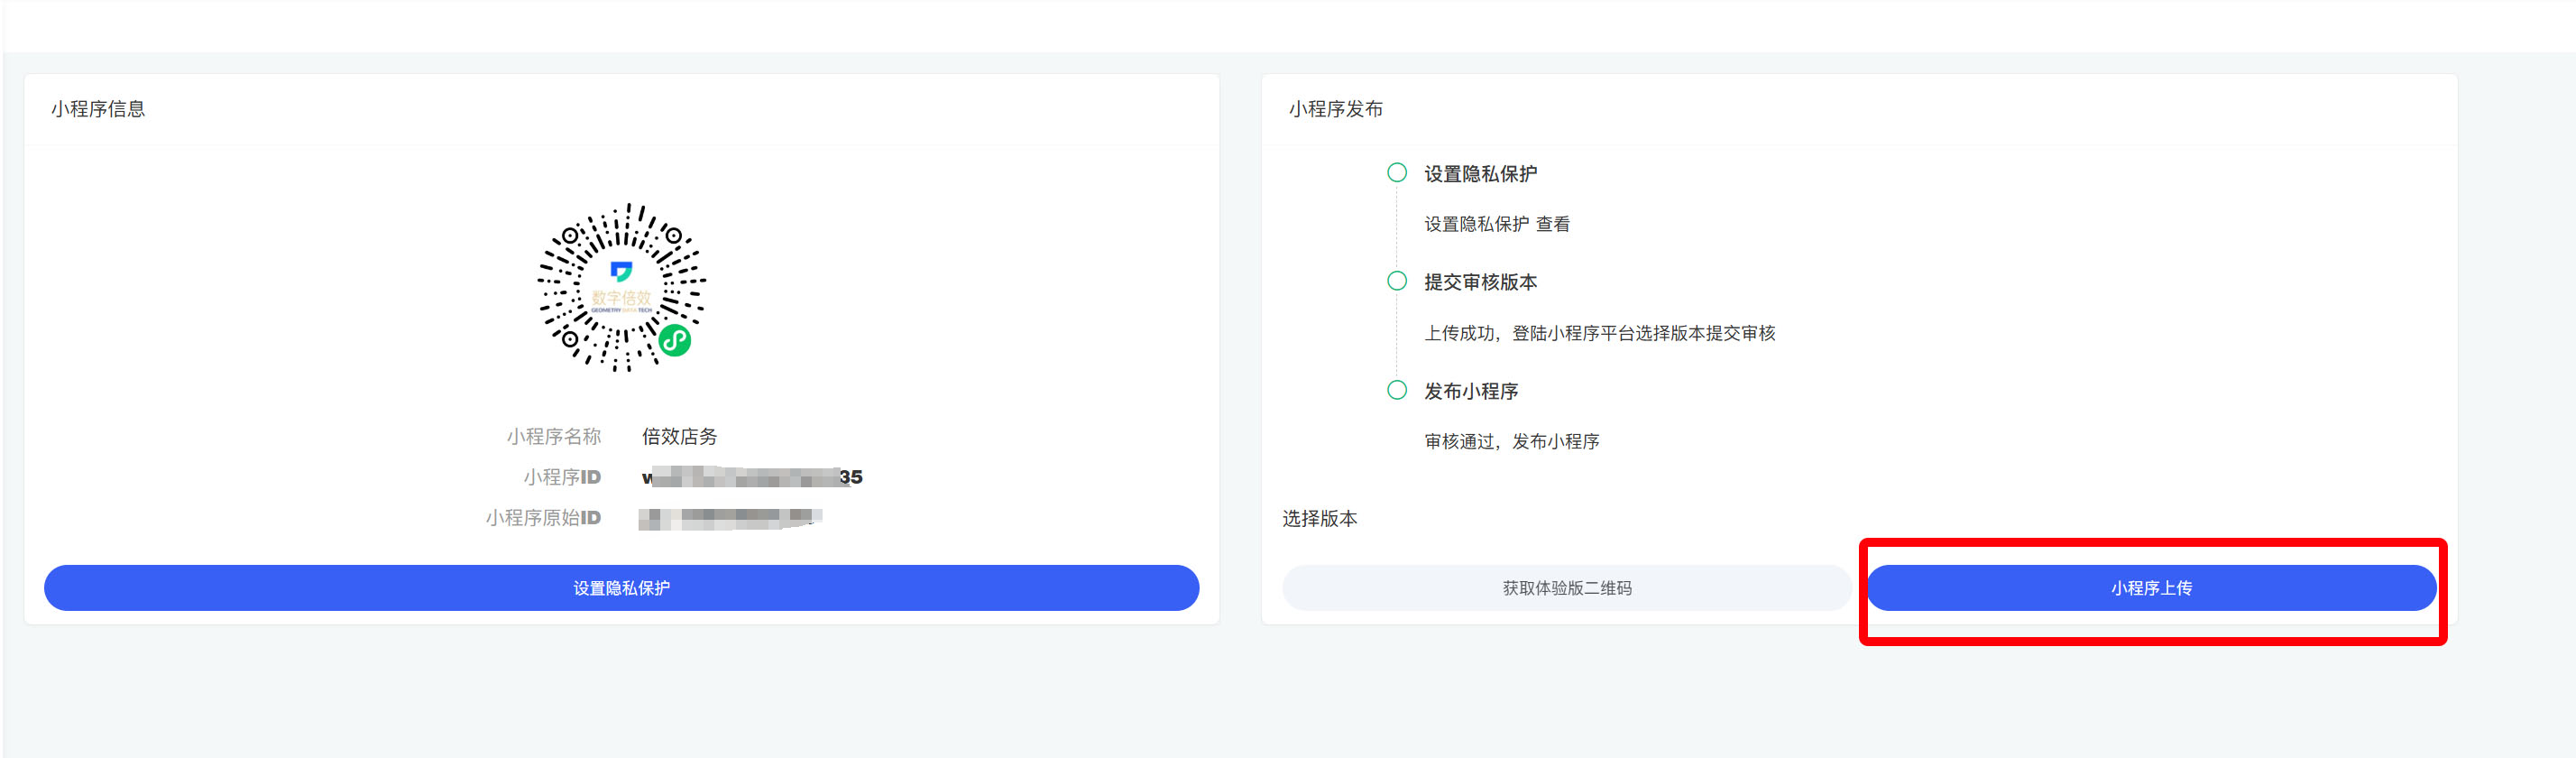Click the 审核通过，发布小程序 description text
The width and height of the screenshot is (2576, 758).
tap(1511, 441)
